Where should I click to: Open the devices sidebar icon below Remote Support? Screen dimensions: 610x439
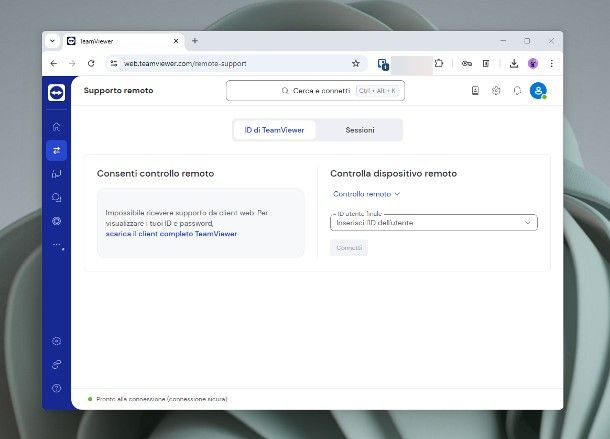[x=56, y=174]
